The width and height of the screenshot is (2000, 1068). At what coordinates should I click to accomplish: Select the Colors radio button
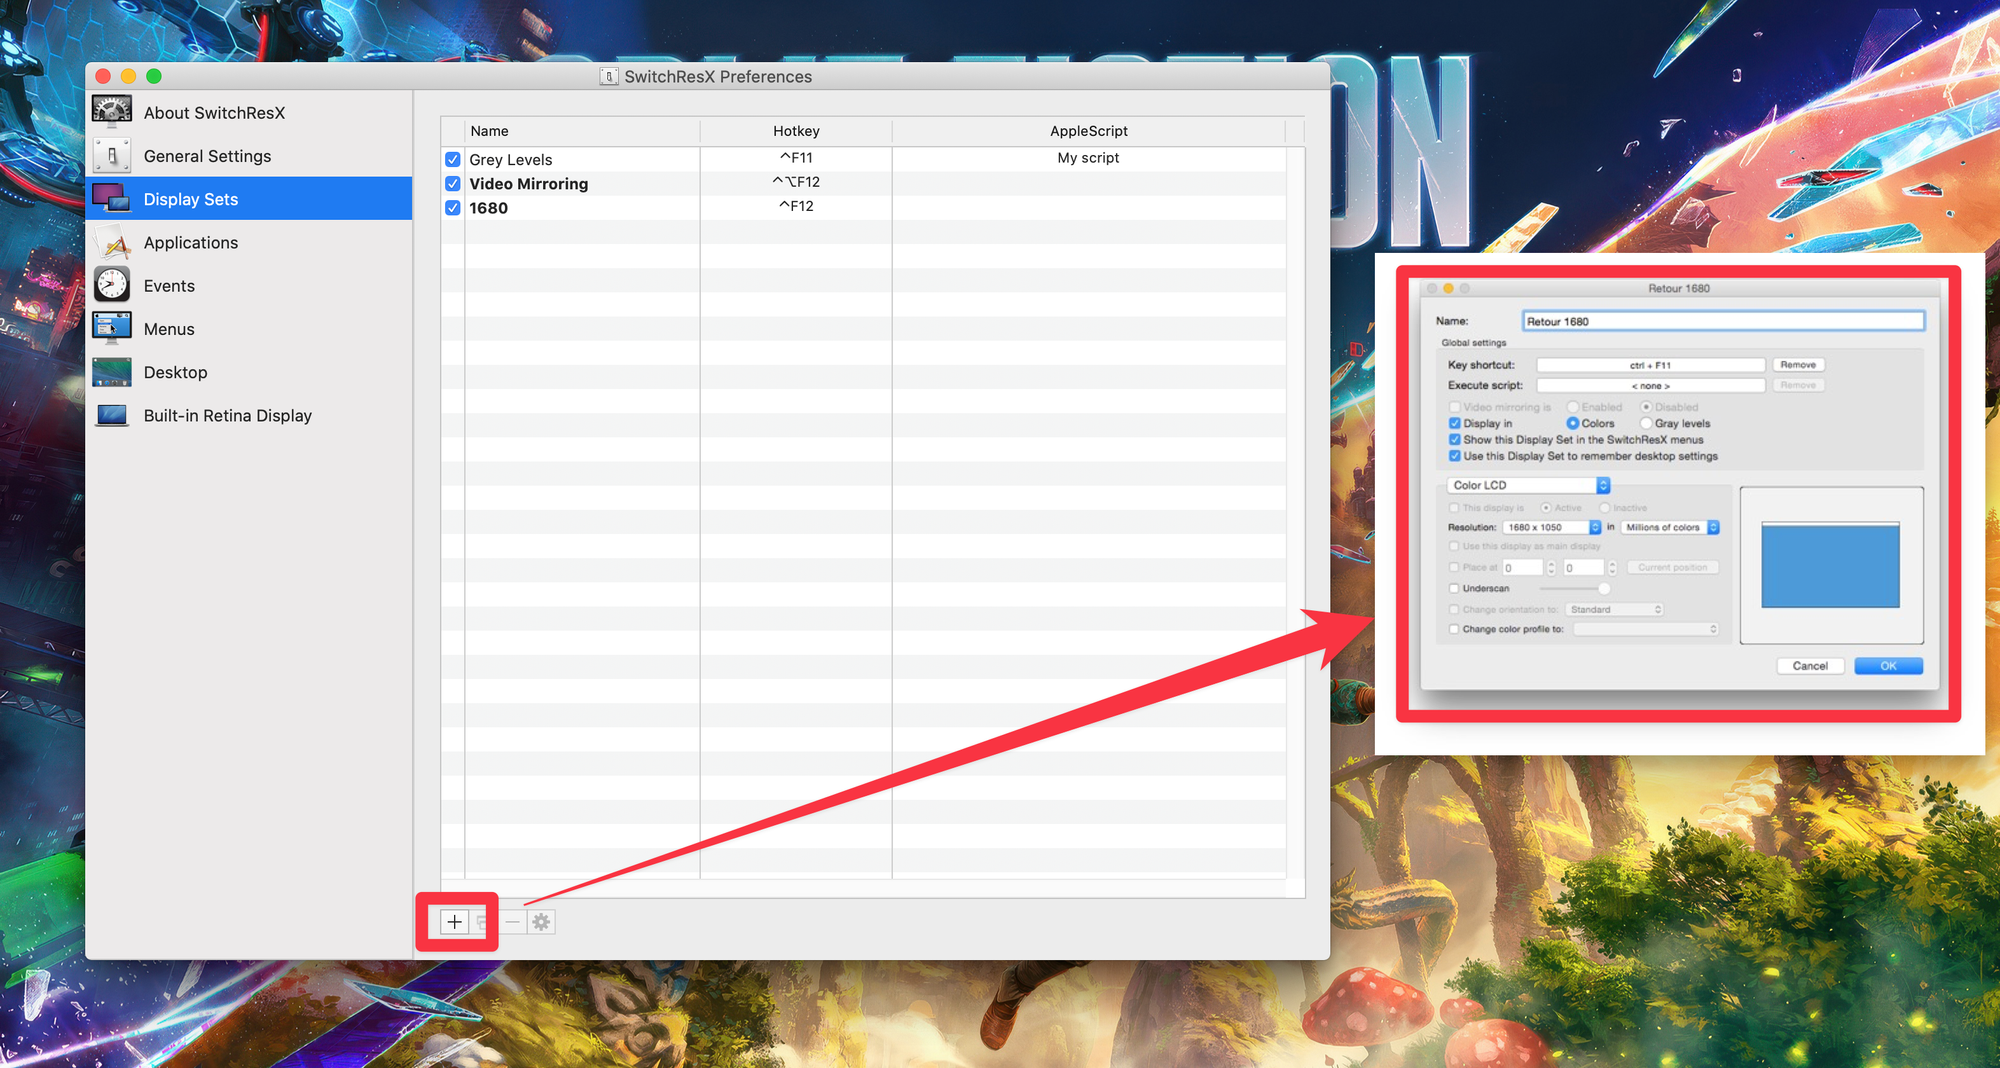[1572, 423]
